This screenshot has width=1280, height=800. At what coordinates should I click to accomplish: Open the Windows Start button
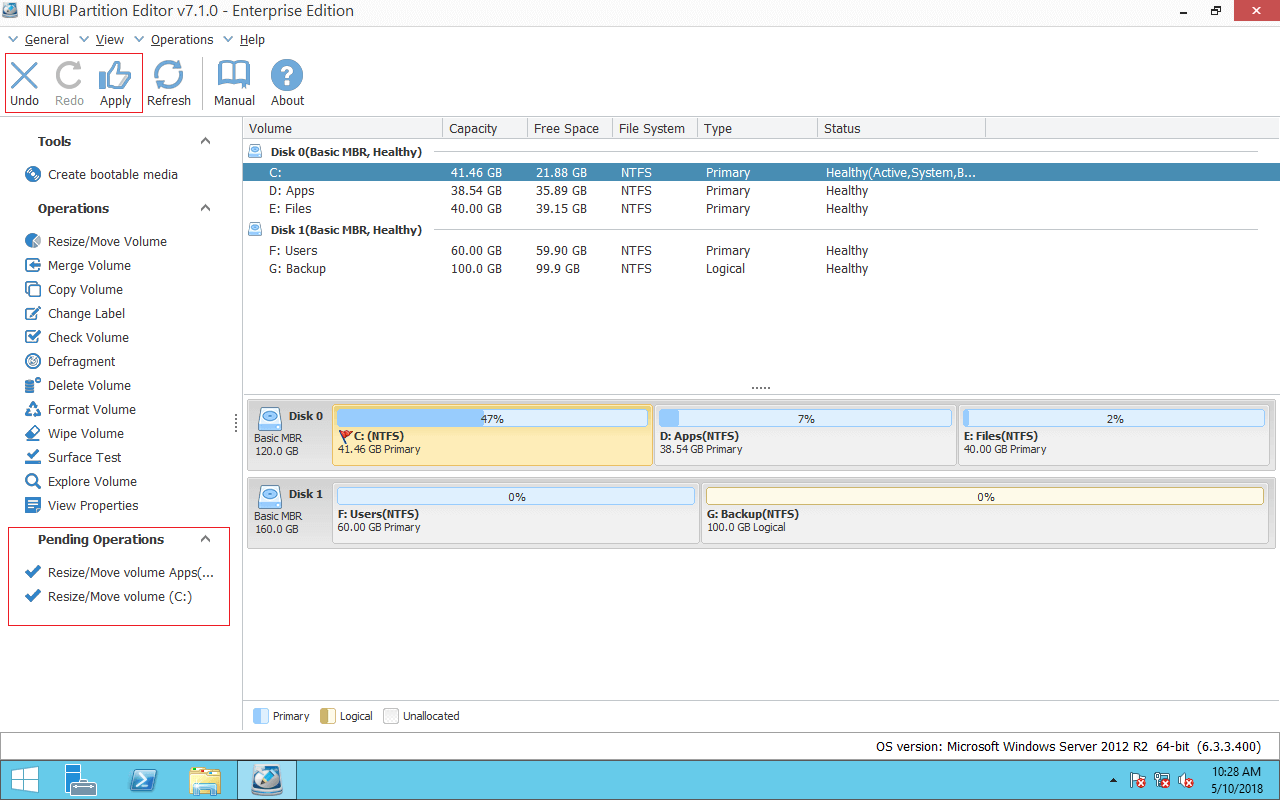pyautogui.click(x=24, y=780)
